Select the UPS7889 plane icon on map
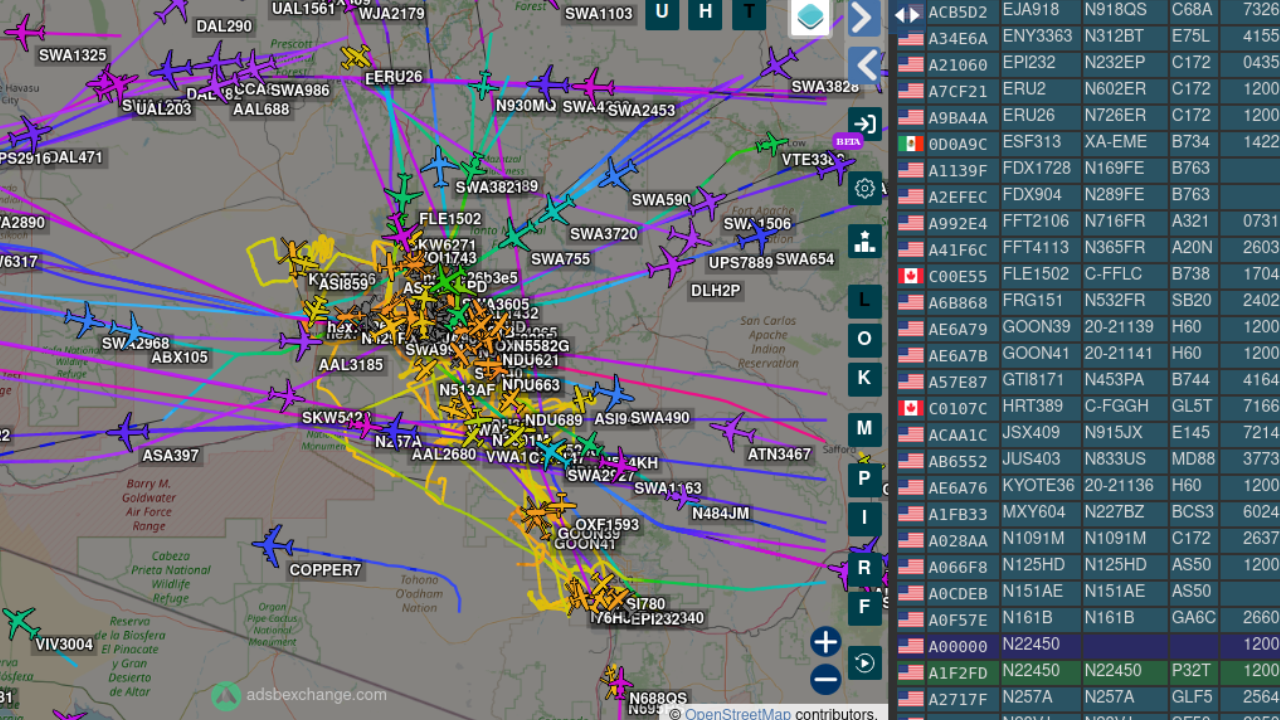Viewport: 1280px width, 720px height. (x=689, y=238)
